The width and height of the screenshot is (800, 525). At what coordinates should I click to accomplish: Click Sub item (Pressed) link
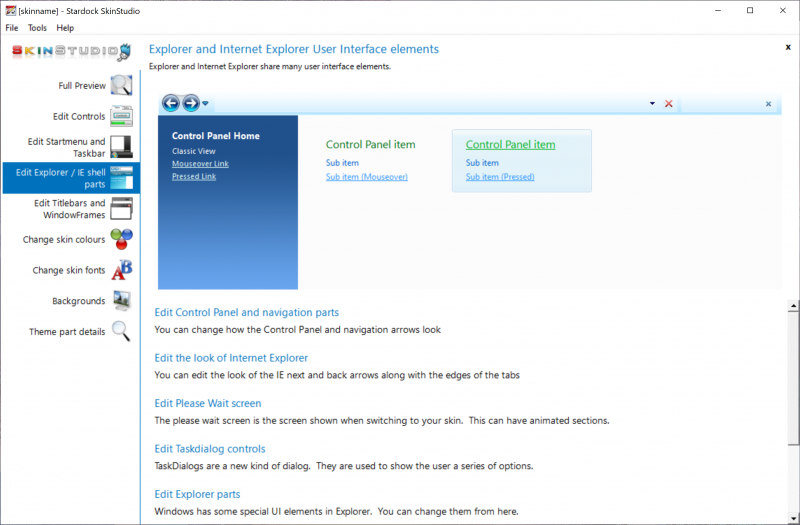[500, 177]
